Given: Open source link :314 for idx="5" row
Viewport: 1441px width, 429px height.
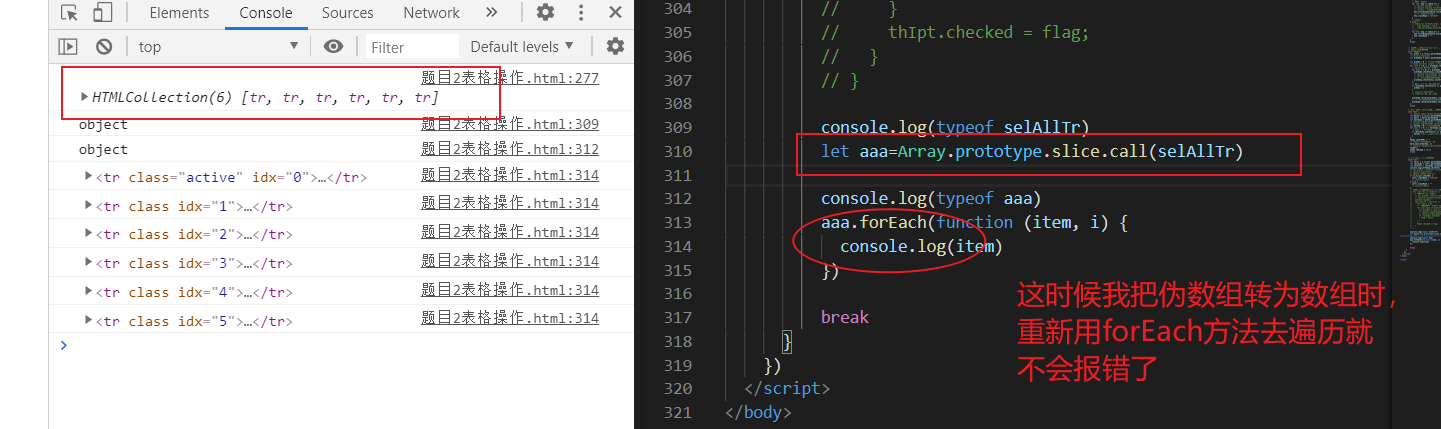Looking at the screenshot, I should 510,318.
